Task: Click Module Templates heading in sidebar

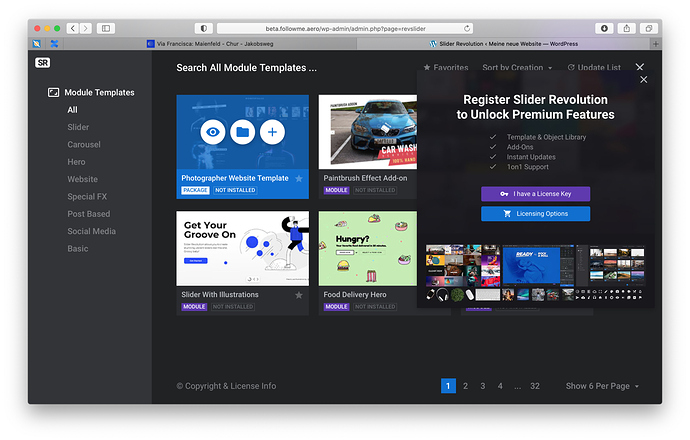Action: coord(99,92)
